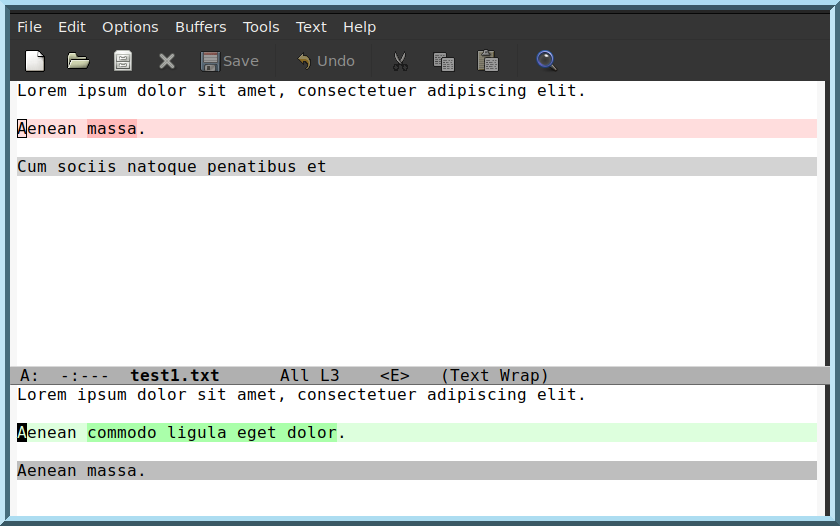Open the Help menu

[x=359, y=27]
